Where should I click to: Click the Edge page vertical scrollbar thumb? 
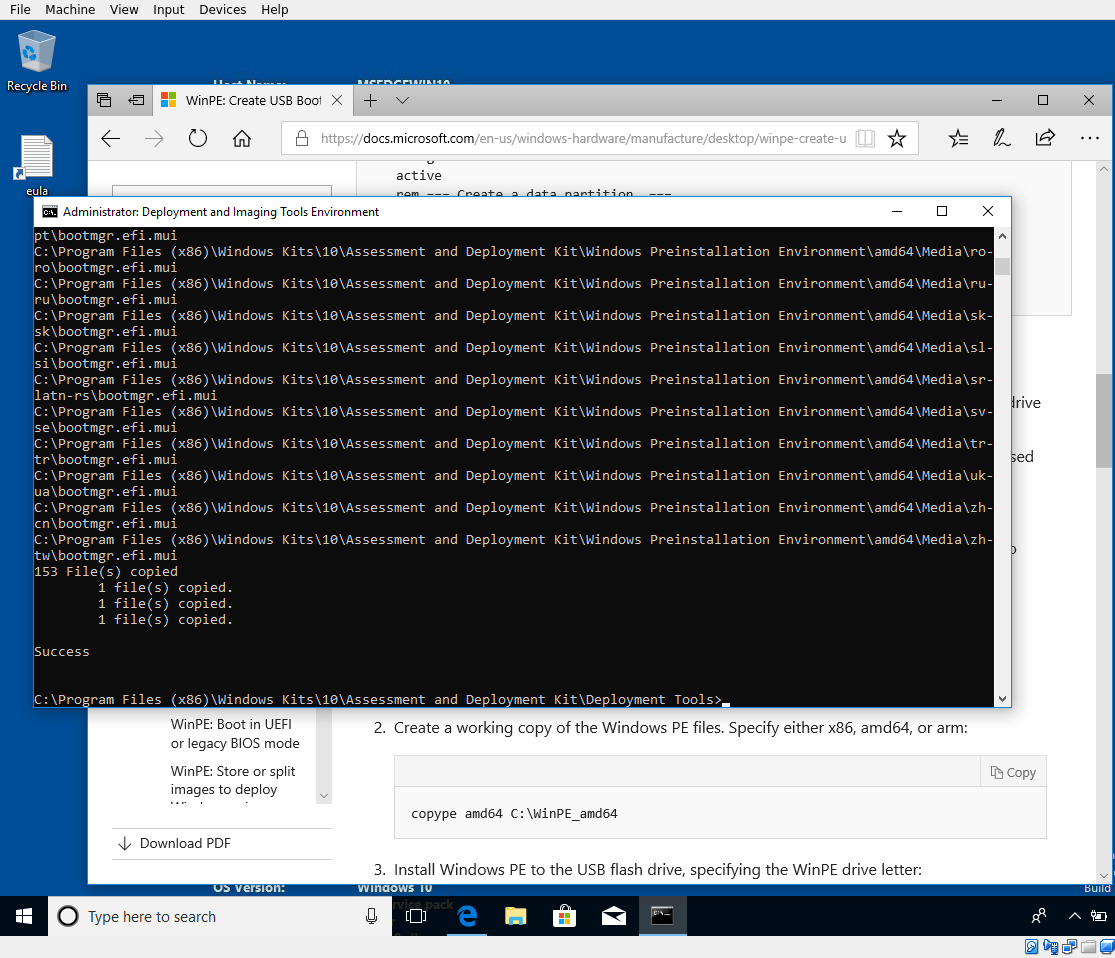1104,420
